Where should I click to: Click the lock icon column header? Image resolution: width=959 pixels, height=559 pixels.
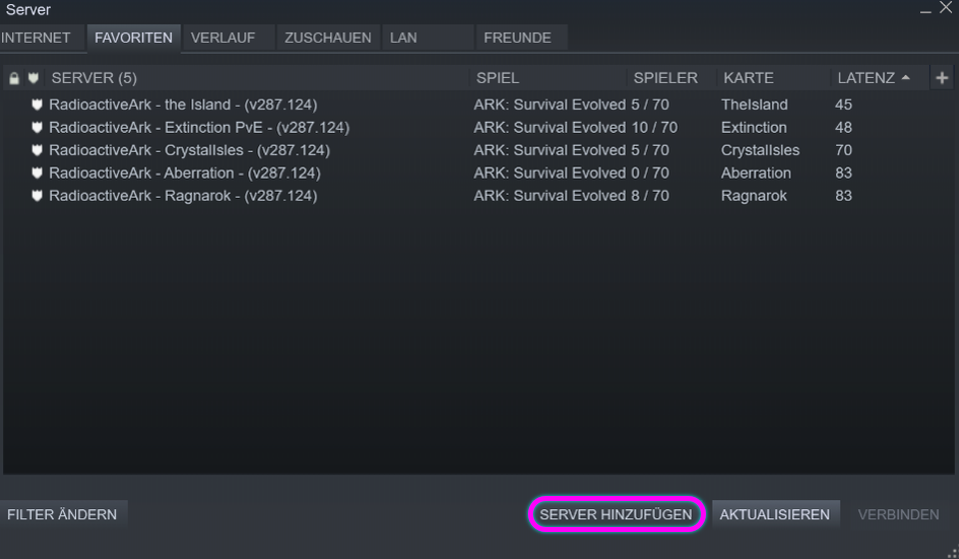coord(14,78)
